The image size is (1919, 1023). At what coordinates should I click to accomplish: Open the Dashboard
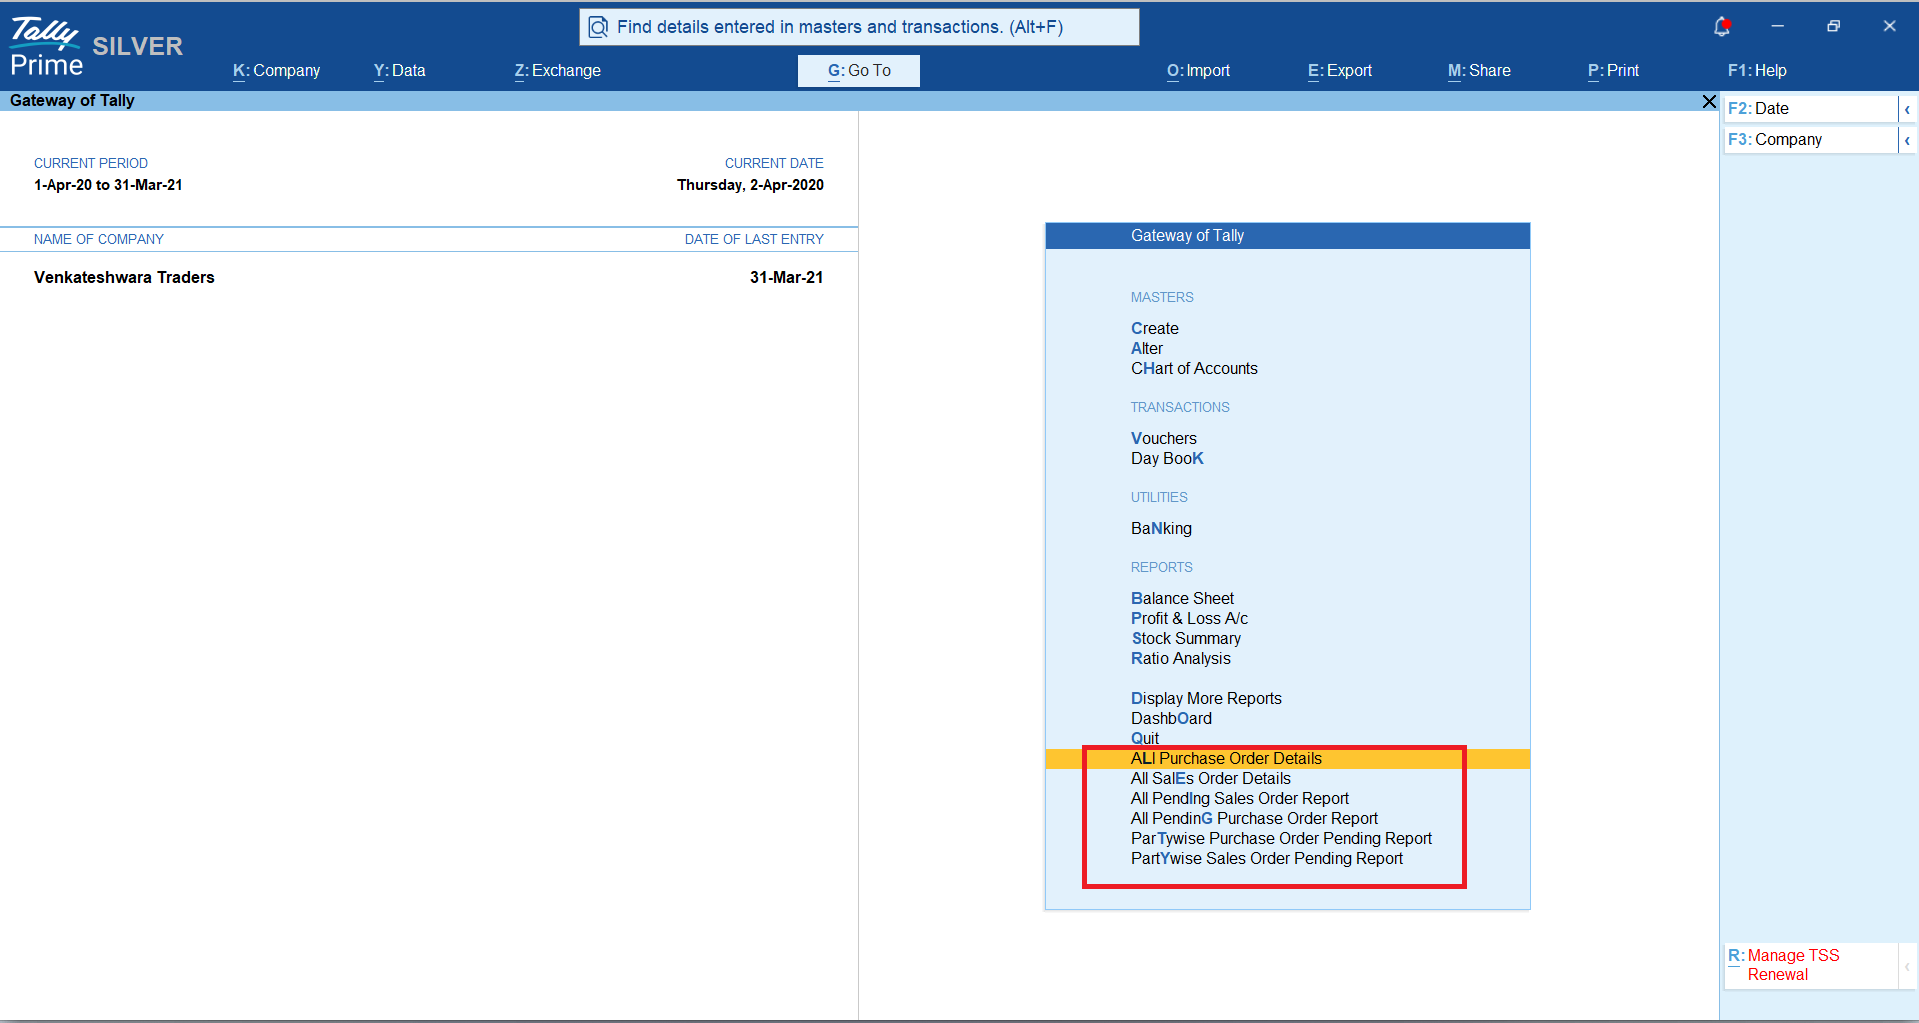click(x=1171, y=719)
